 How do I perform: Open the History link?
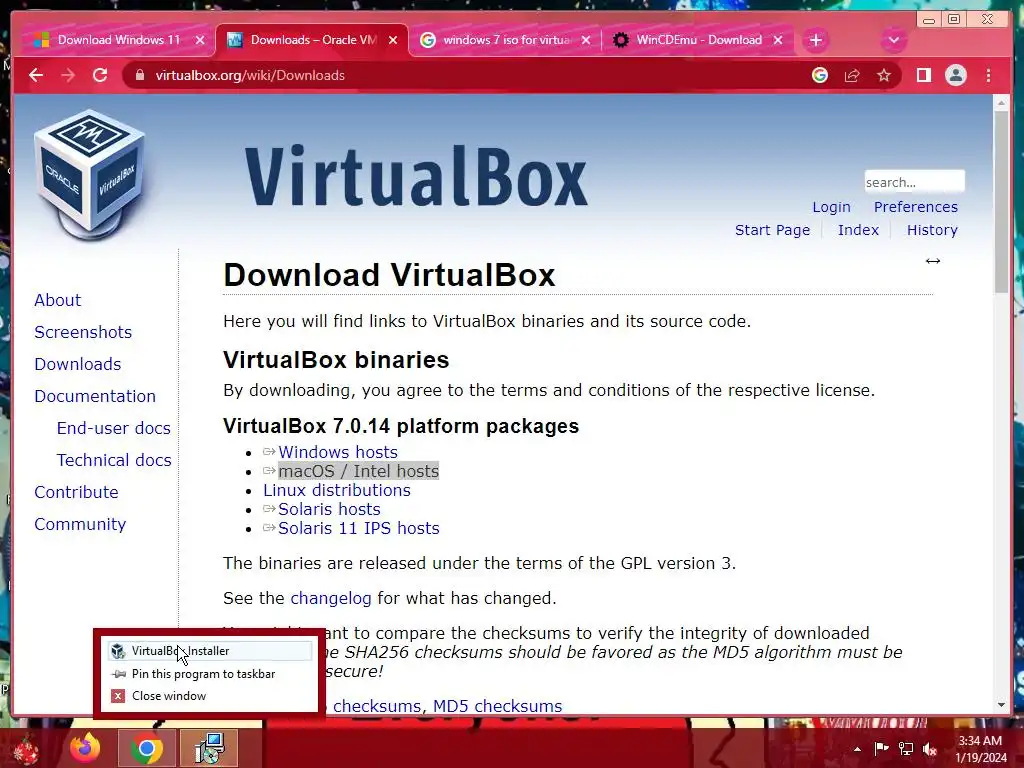click(x=932, y=230)
